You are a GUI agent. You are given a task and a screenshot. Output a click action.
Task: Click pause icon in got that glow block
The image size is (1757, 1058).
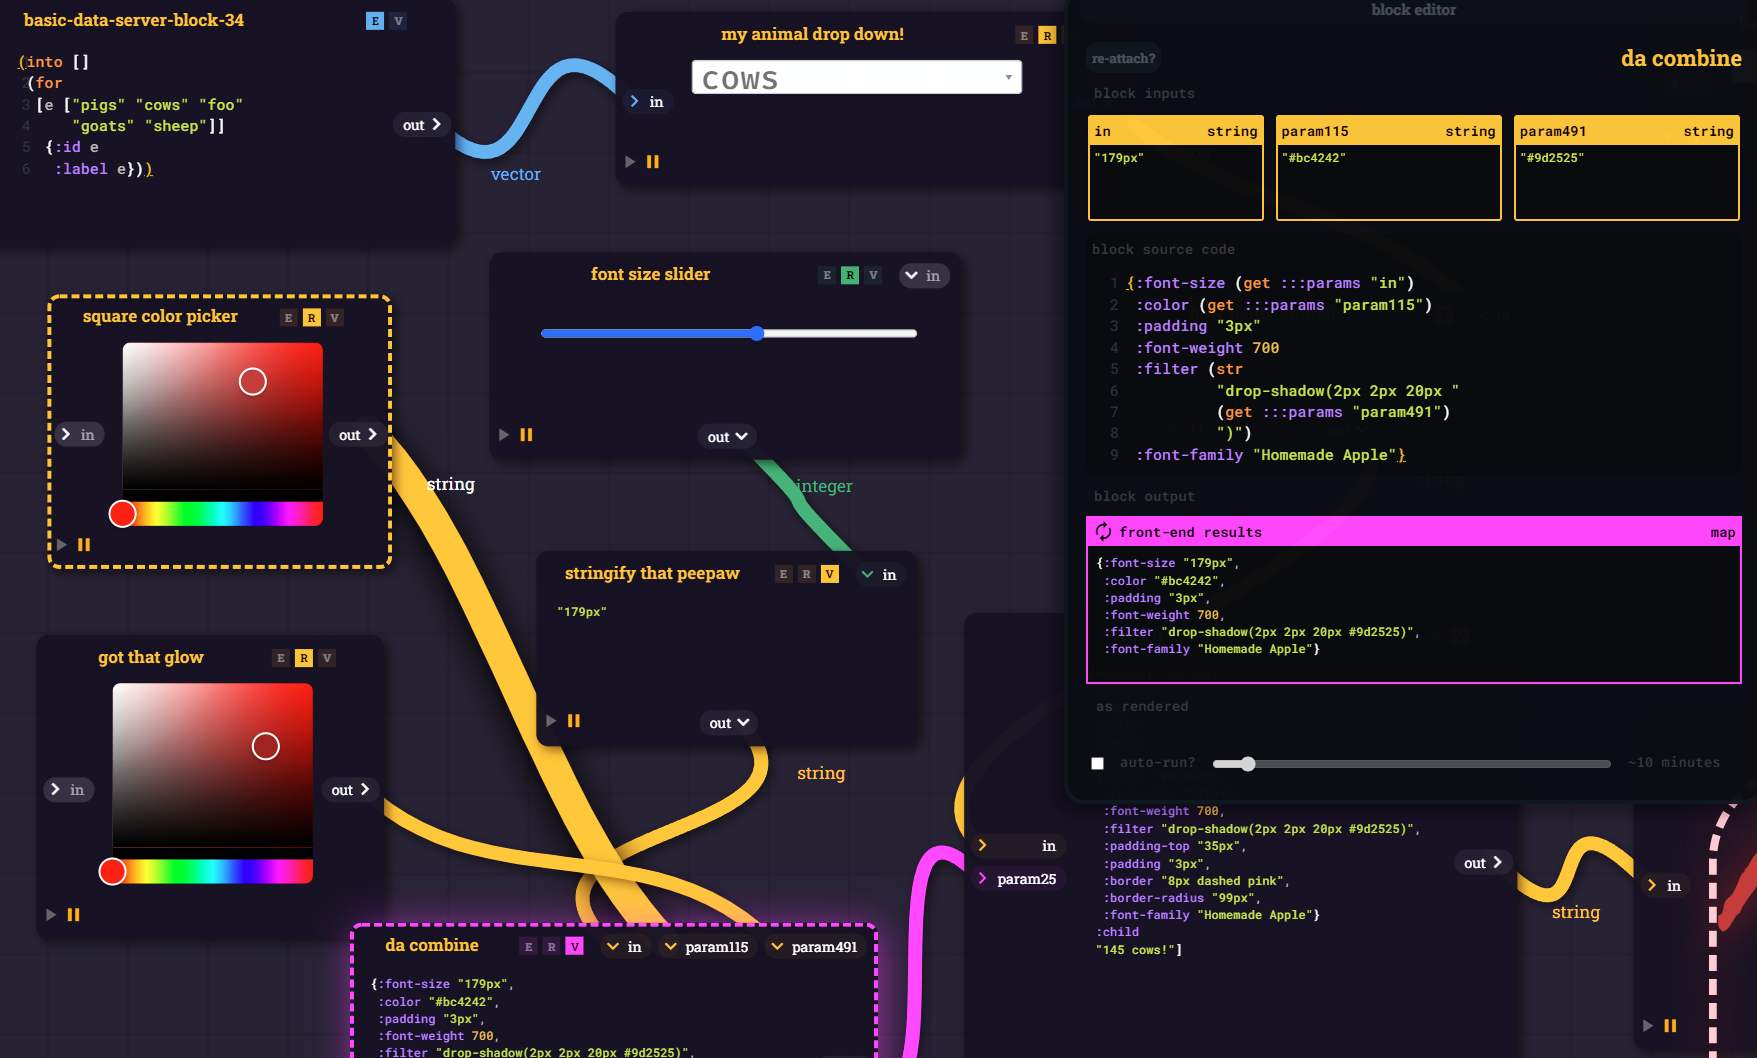[74, 914]
